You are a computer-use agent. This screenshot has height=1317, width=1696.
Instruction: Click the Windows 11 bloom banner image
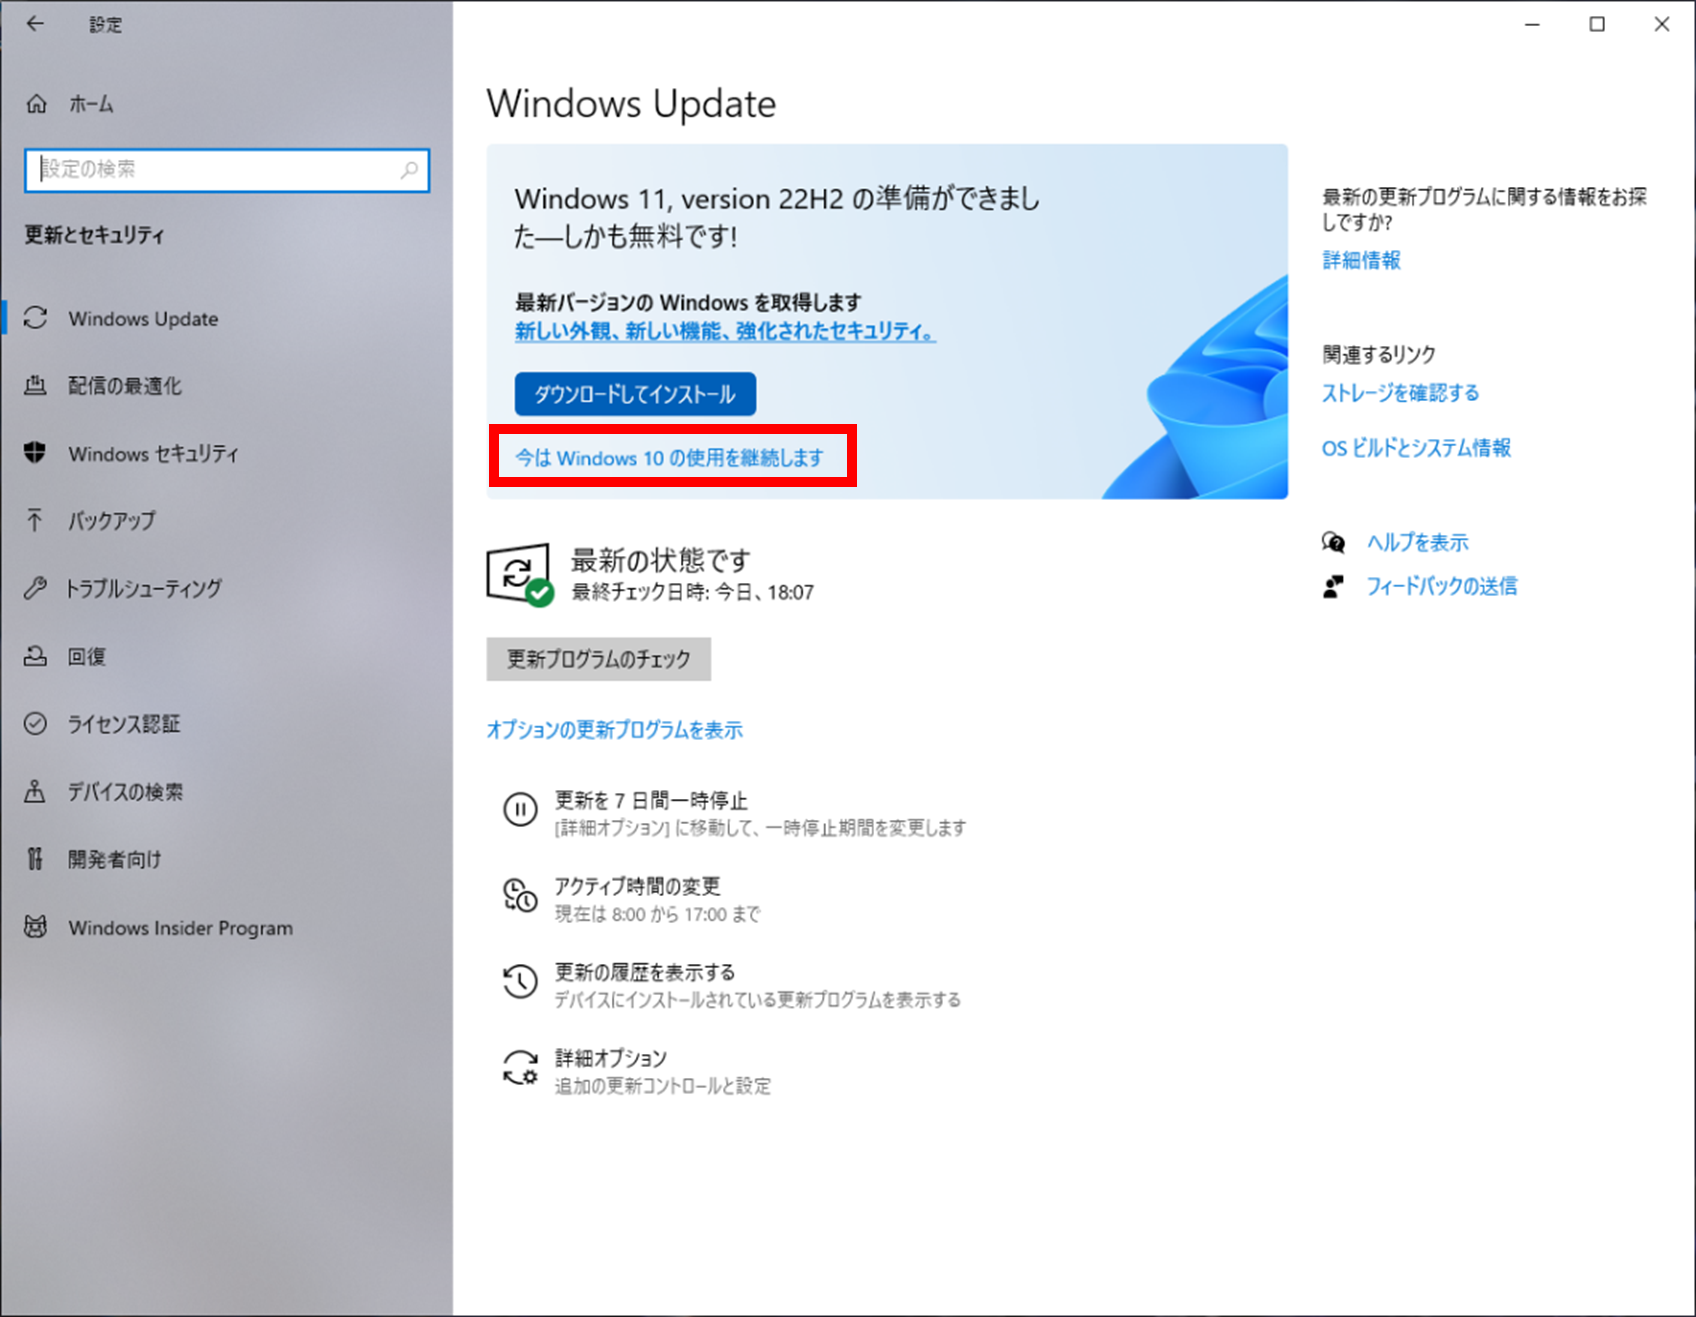pos(1195,388)
